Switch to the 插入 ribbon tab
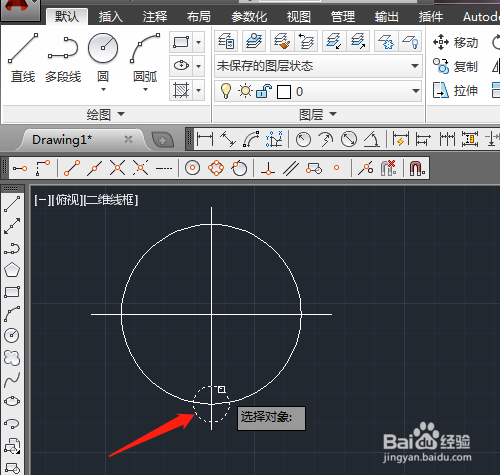The height and width of the screenshot is (475, 500). click(110, 17)
